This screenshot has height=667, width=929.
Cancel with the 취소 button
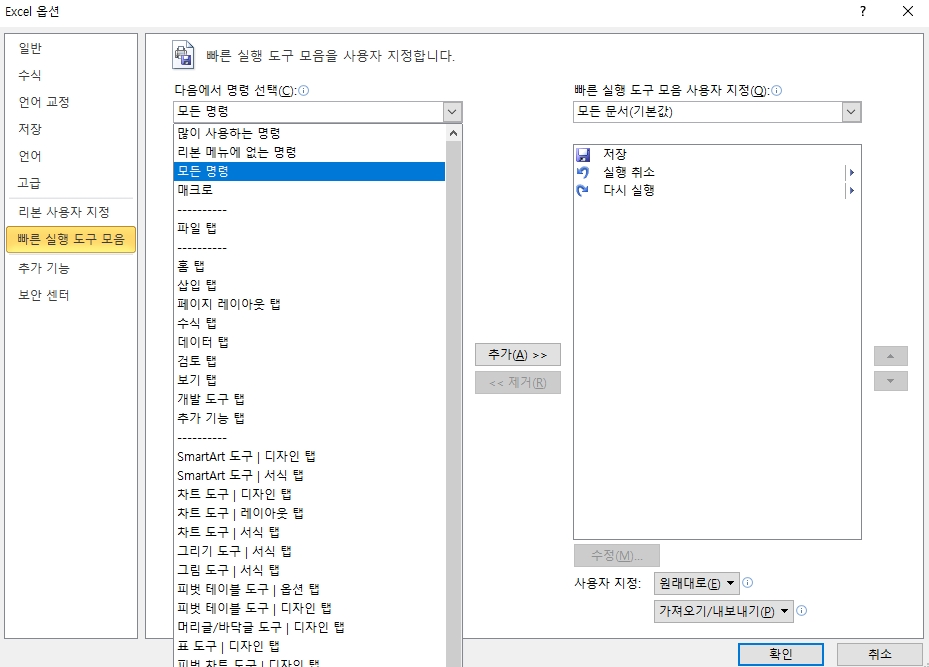coord(880,654)
